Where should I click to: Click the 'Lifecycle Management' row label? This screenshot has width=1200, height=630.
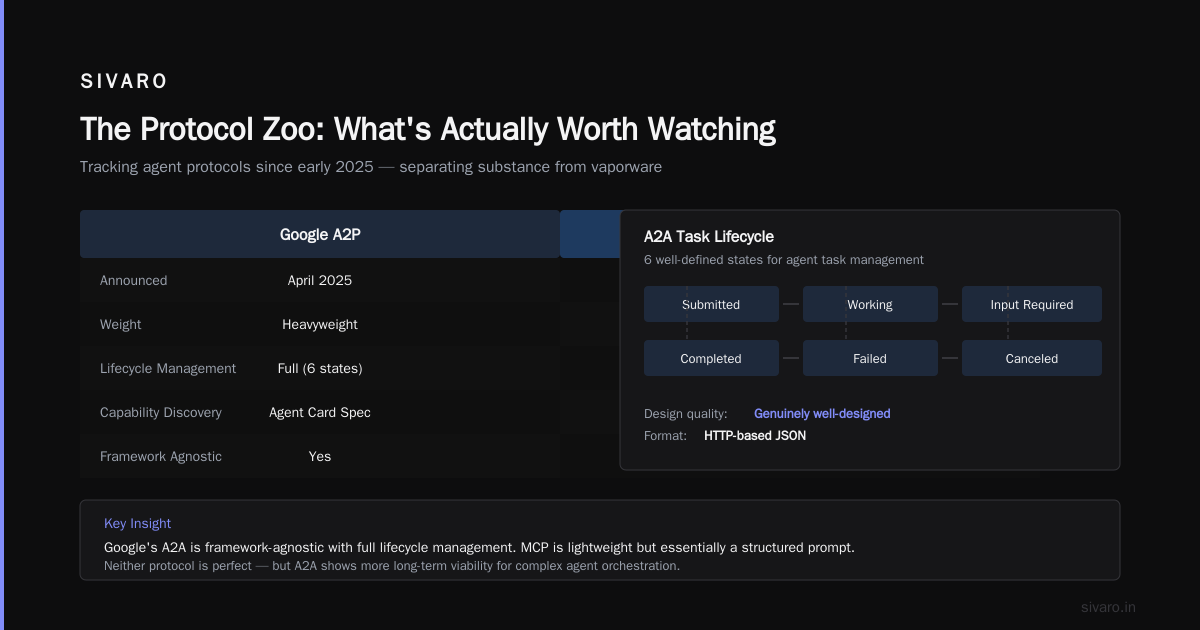click(x=168, y=368)
